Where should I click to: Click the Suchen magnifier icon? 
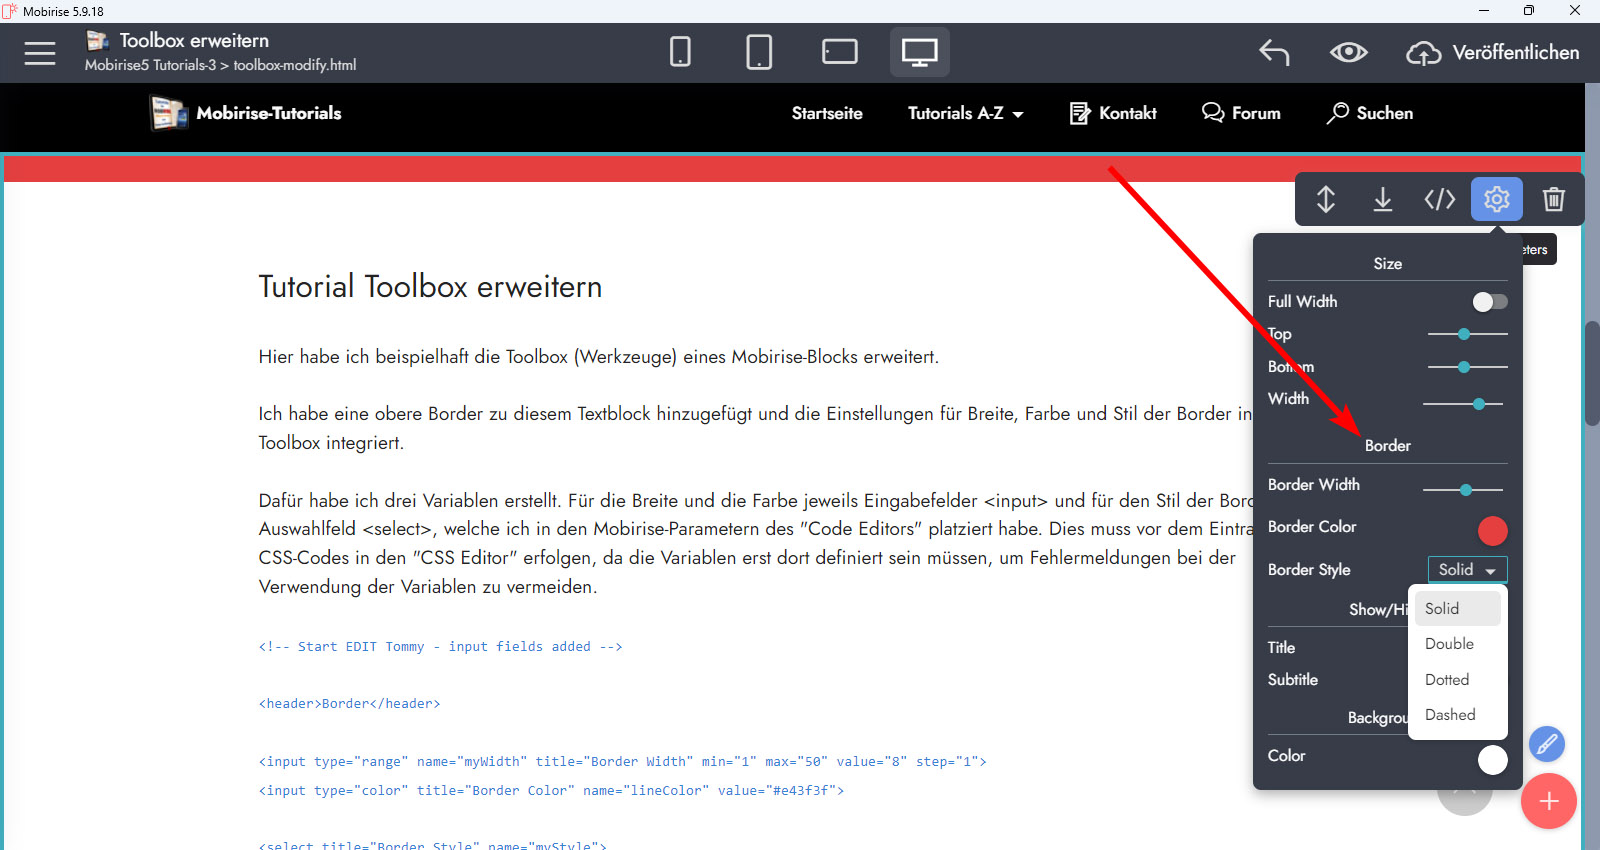click(1337, 113)
